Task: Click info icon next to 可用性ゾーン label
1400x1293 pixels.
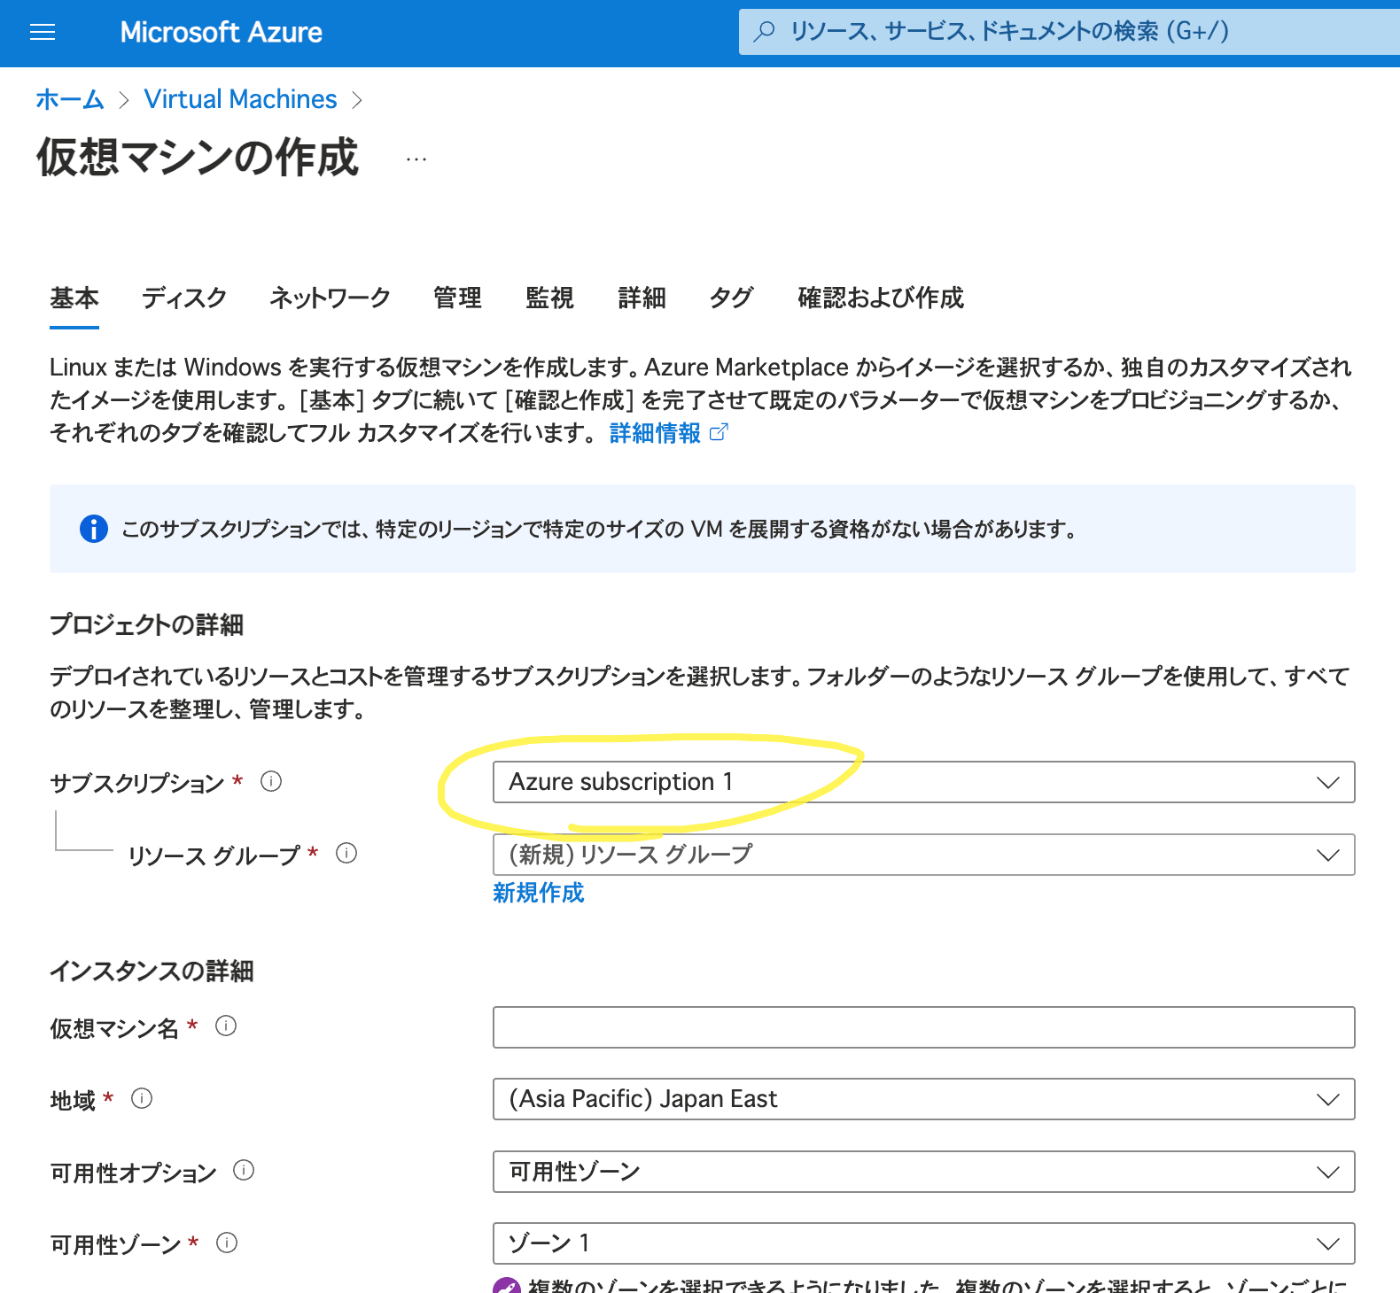Action: click(x=227, y=1243)
